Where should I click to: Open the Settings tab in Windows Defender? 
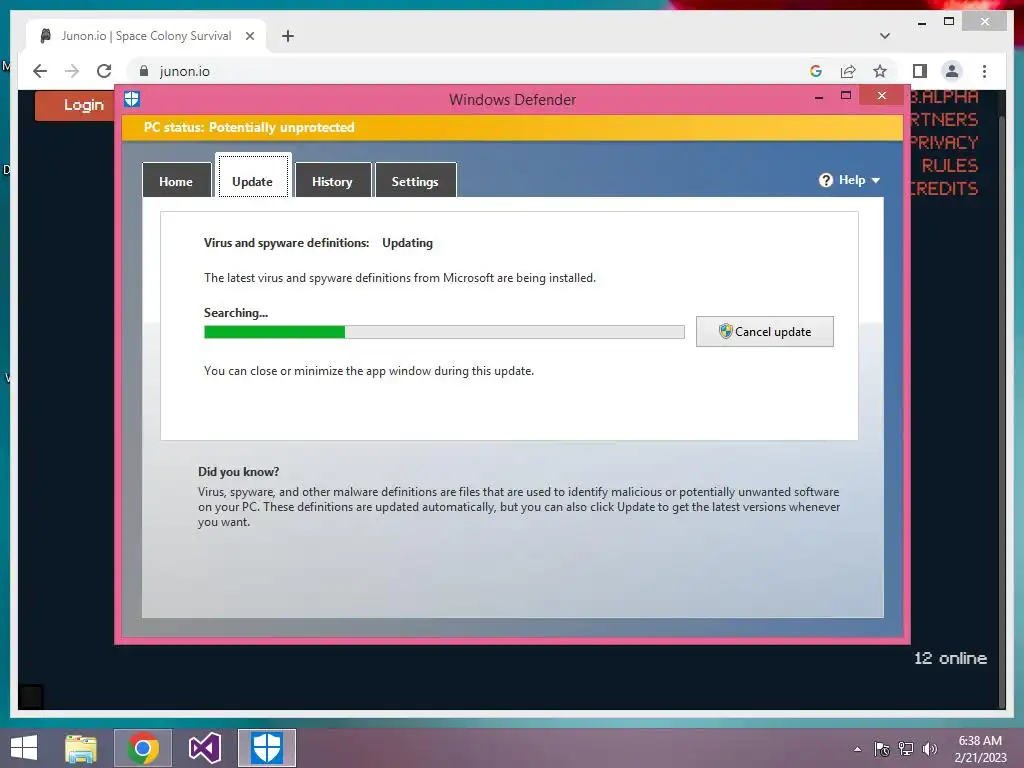click(415, 181)
